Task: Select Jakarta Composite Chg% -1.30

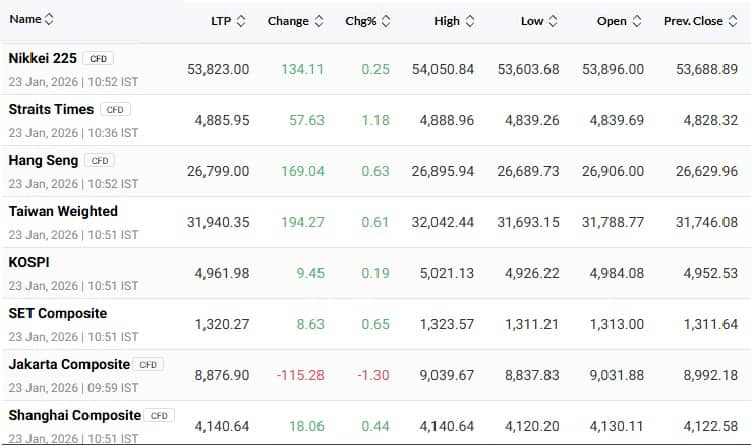Action: [374, 375]
